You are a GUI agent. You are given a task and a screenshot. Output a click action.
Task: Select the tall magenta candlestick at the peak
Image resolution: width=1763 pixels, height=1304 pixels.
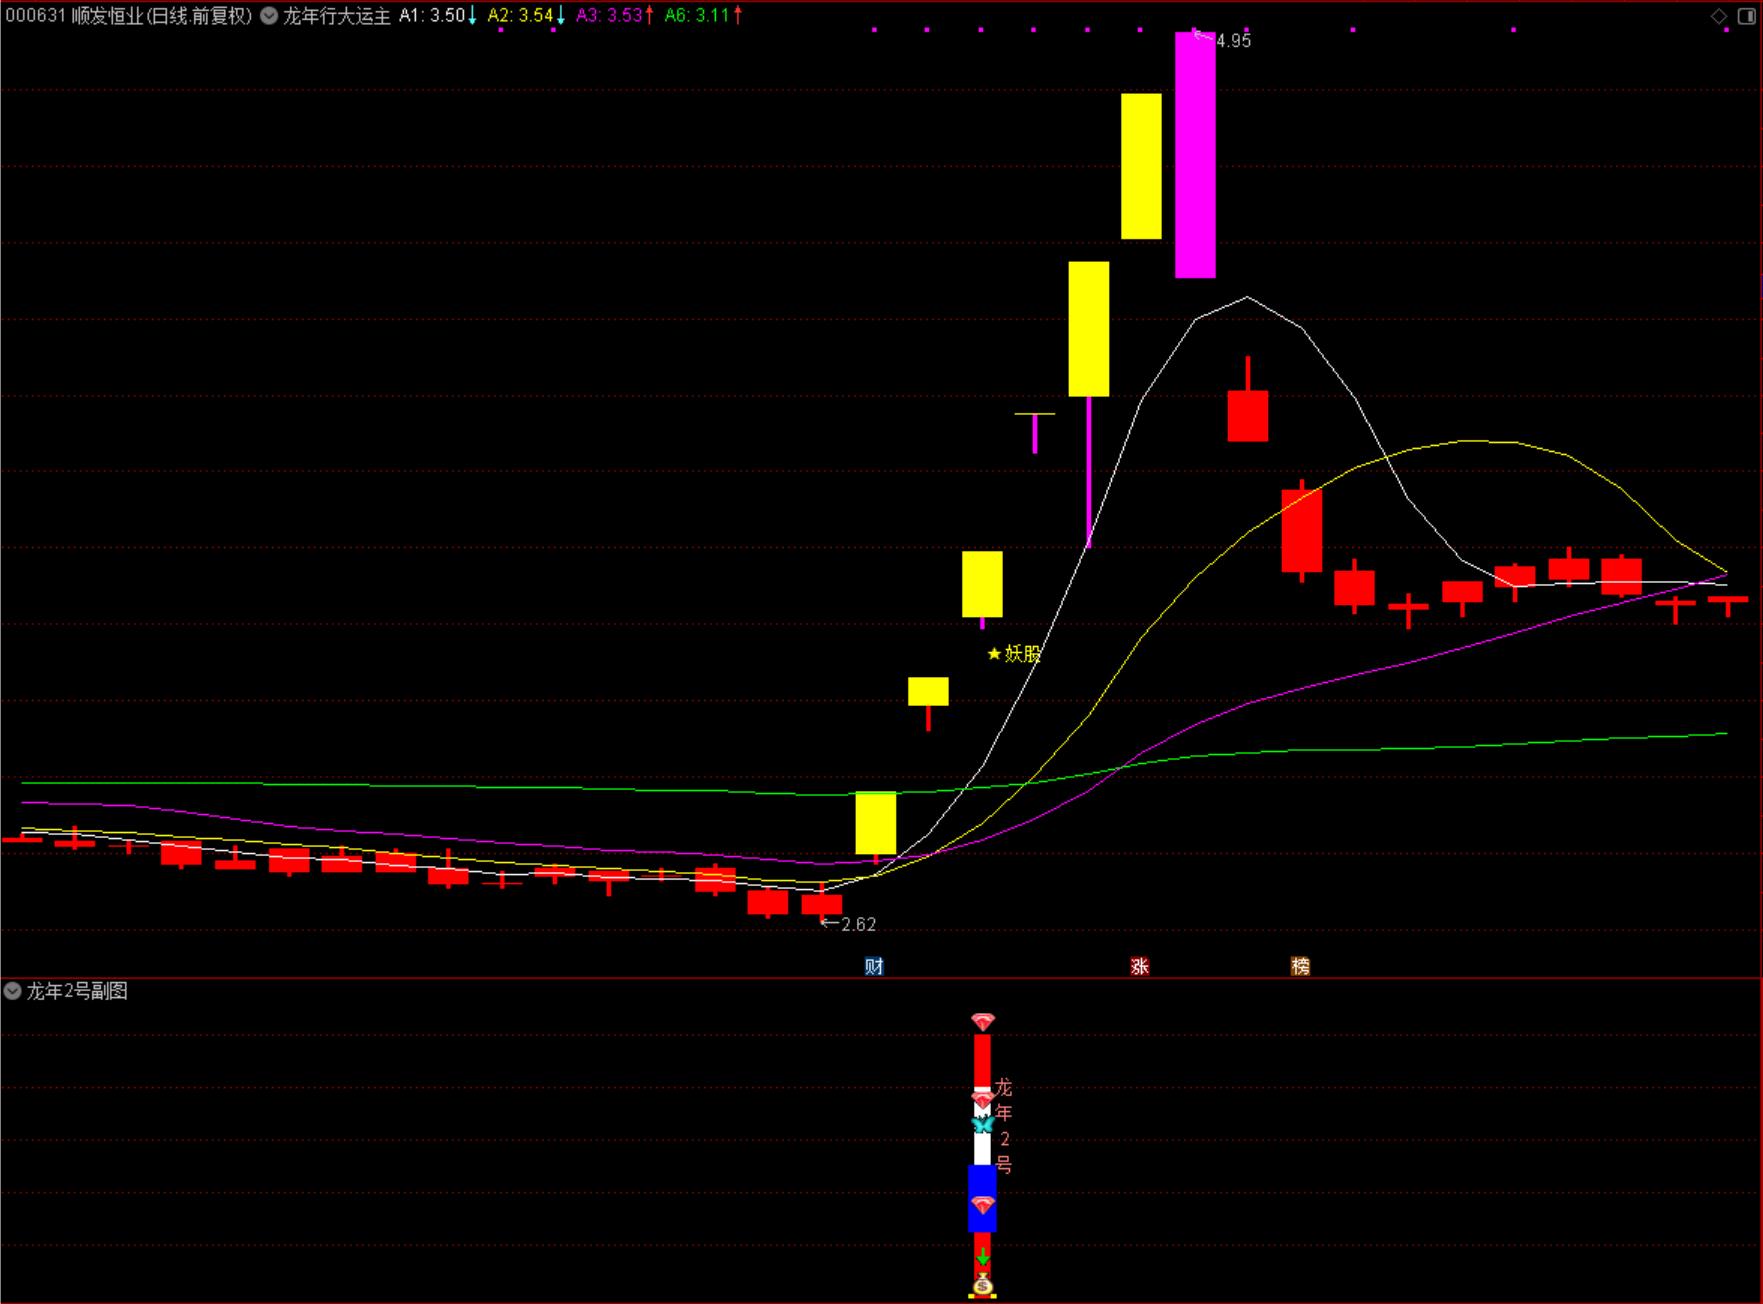[x=1195, y=155]
